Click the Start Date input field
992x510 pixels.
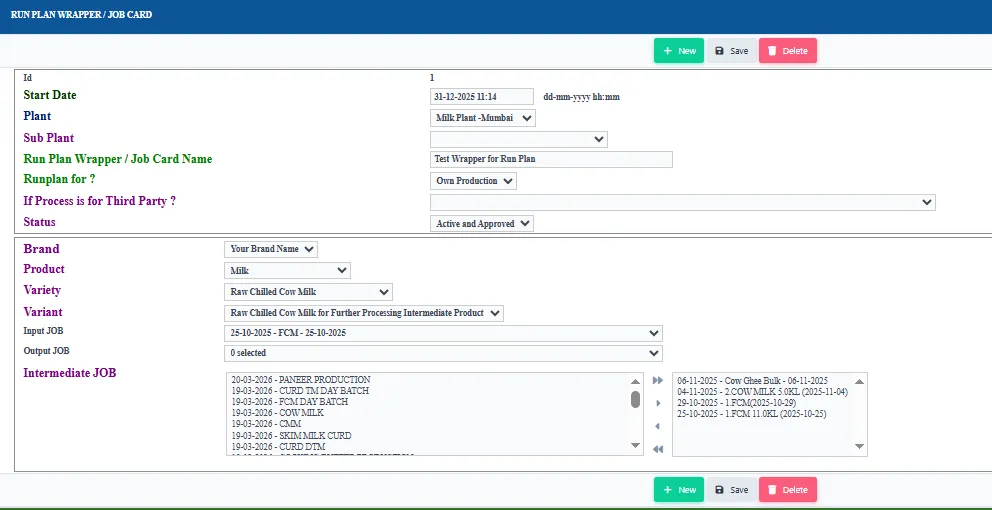(482, 97)
